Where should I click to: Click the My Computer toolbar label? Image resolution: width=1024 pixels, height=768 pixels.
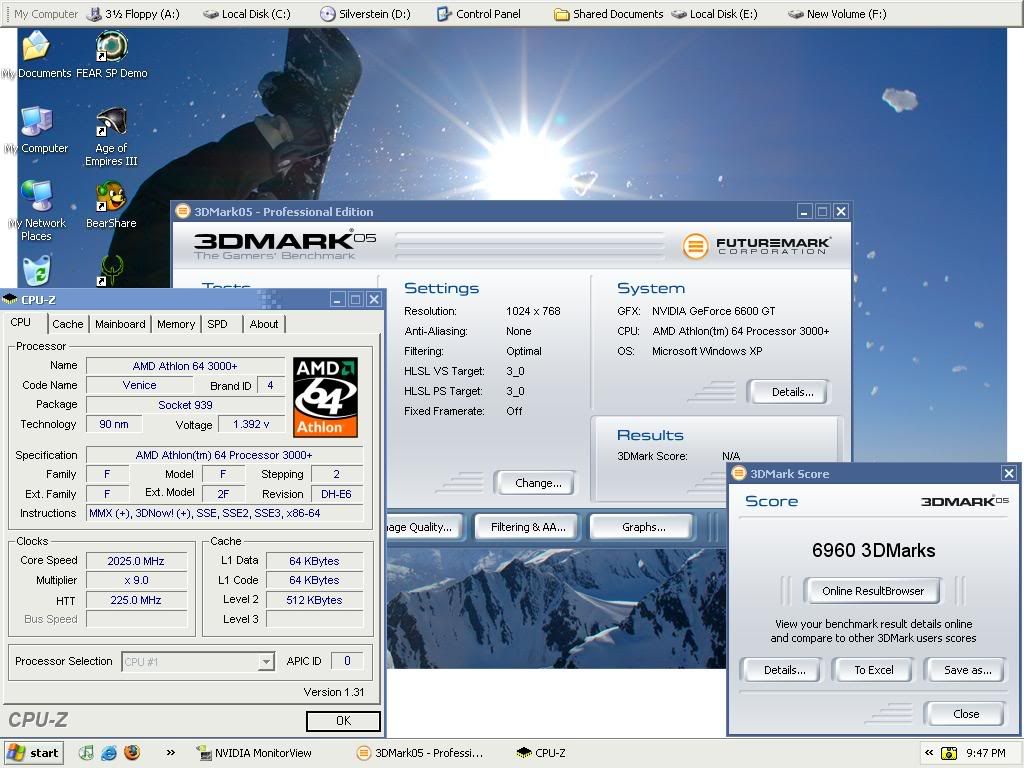pyautogui.click(x=46, y=14)
